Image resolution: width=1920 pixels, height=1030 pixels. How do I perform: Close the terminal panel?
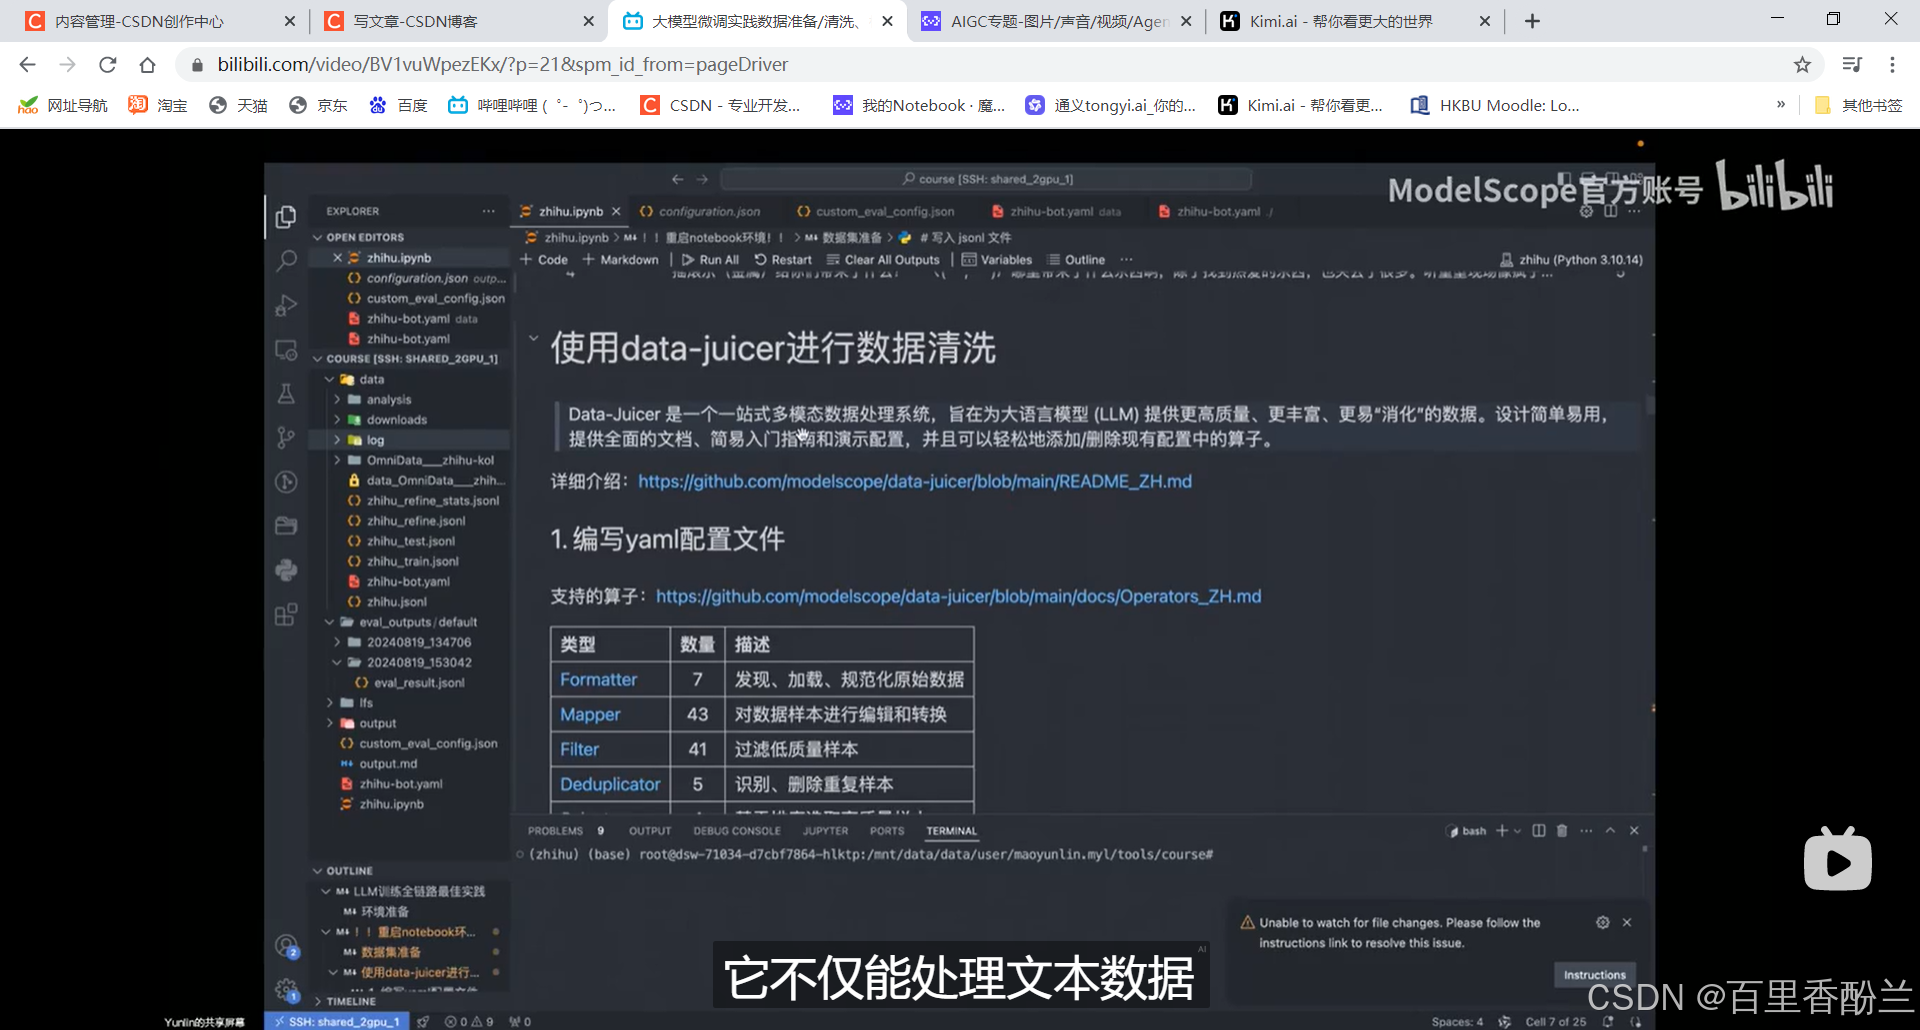(x=1634, y=831)
